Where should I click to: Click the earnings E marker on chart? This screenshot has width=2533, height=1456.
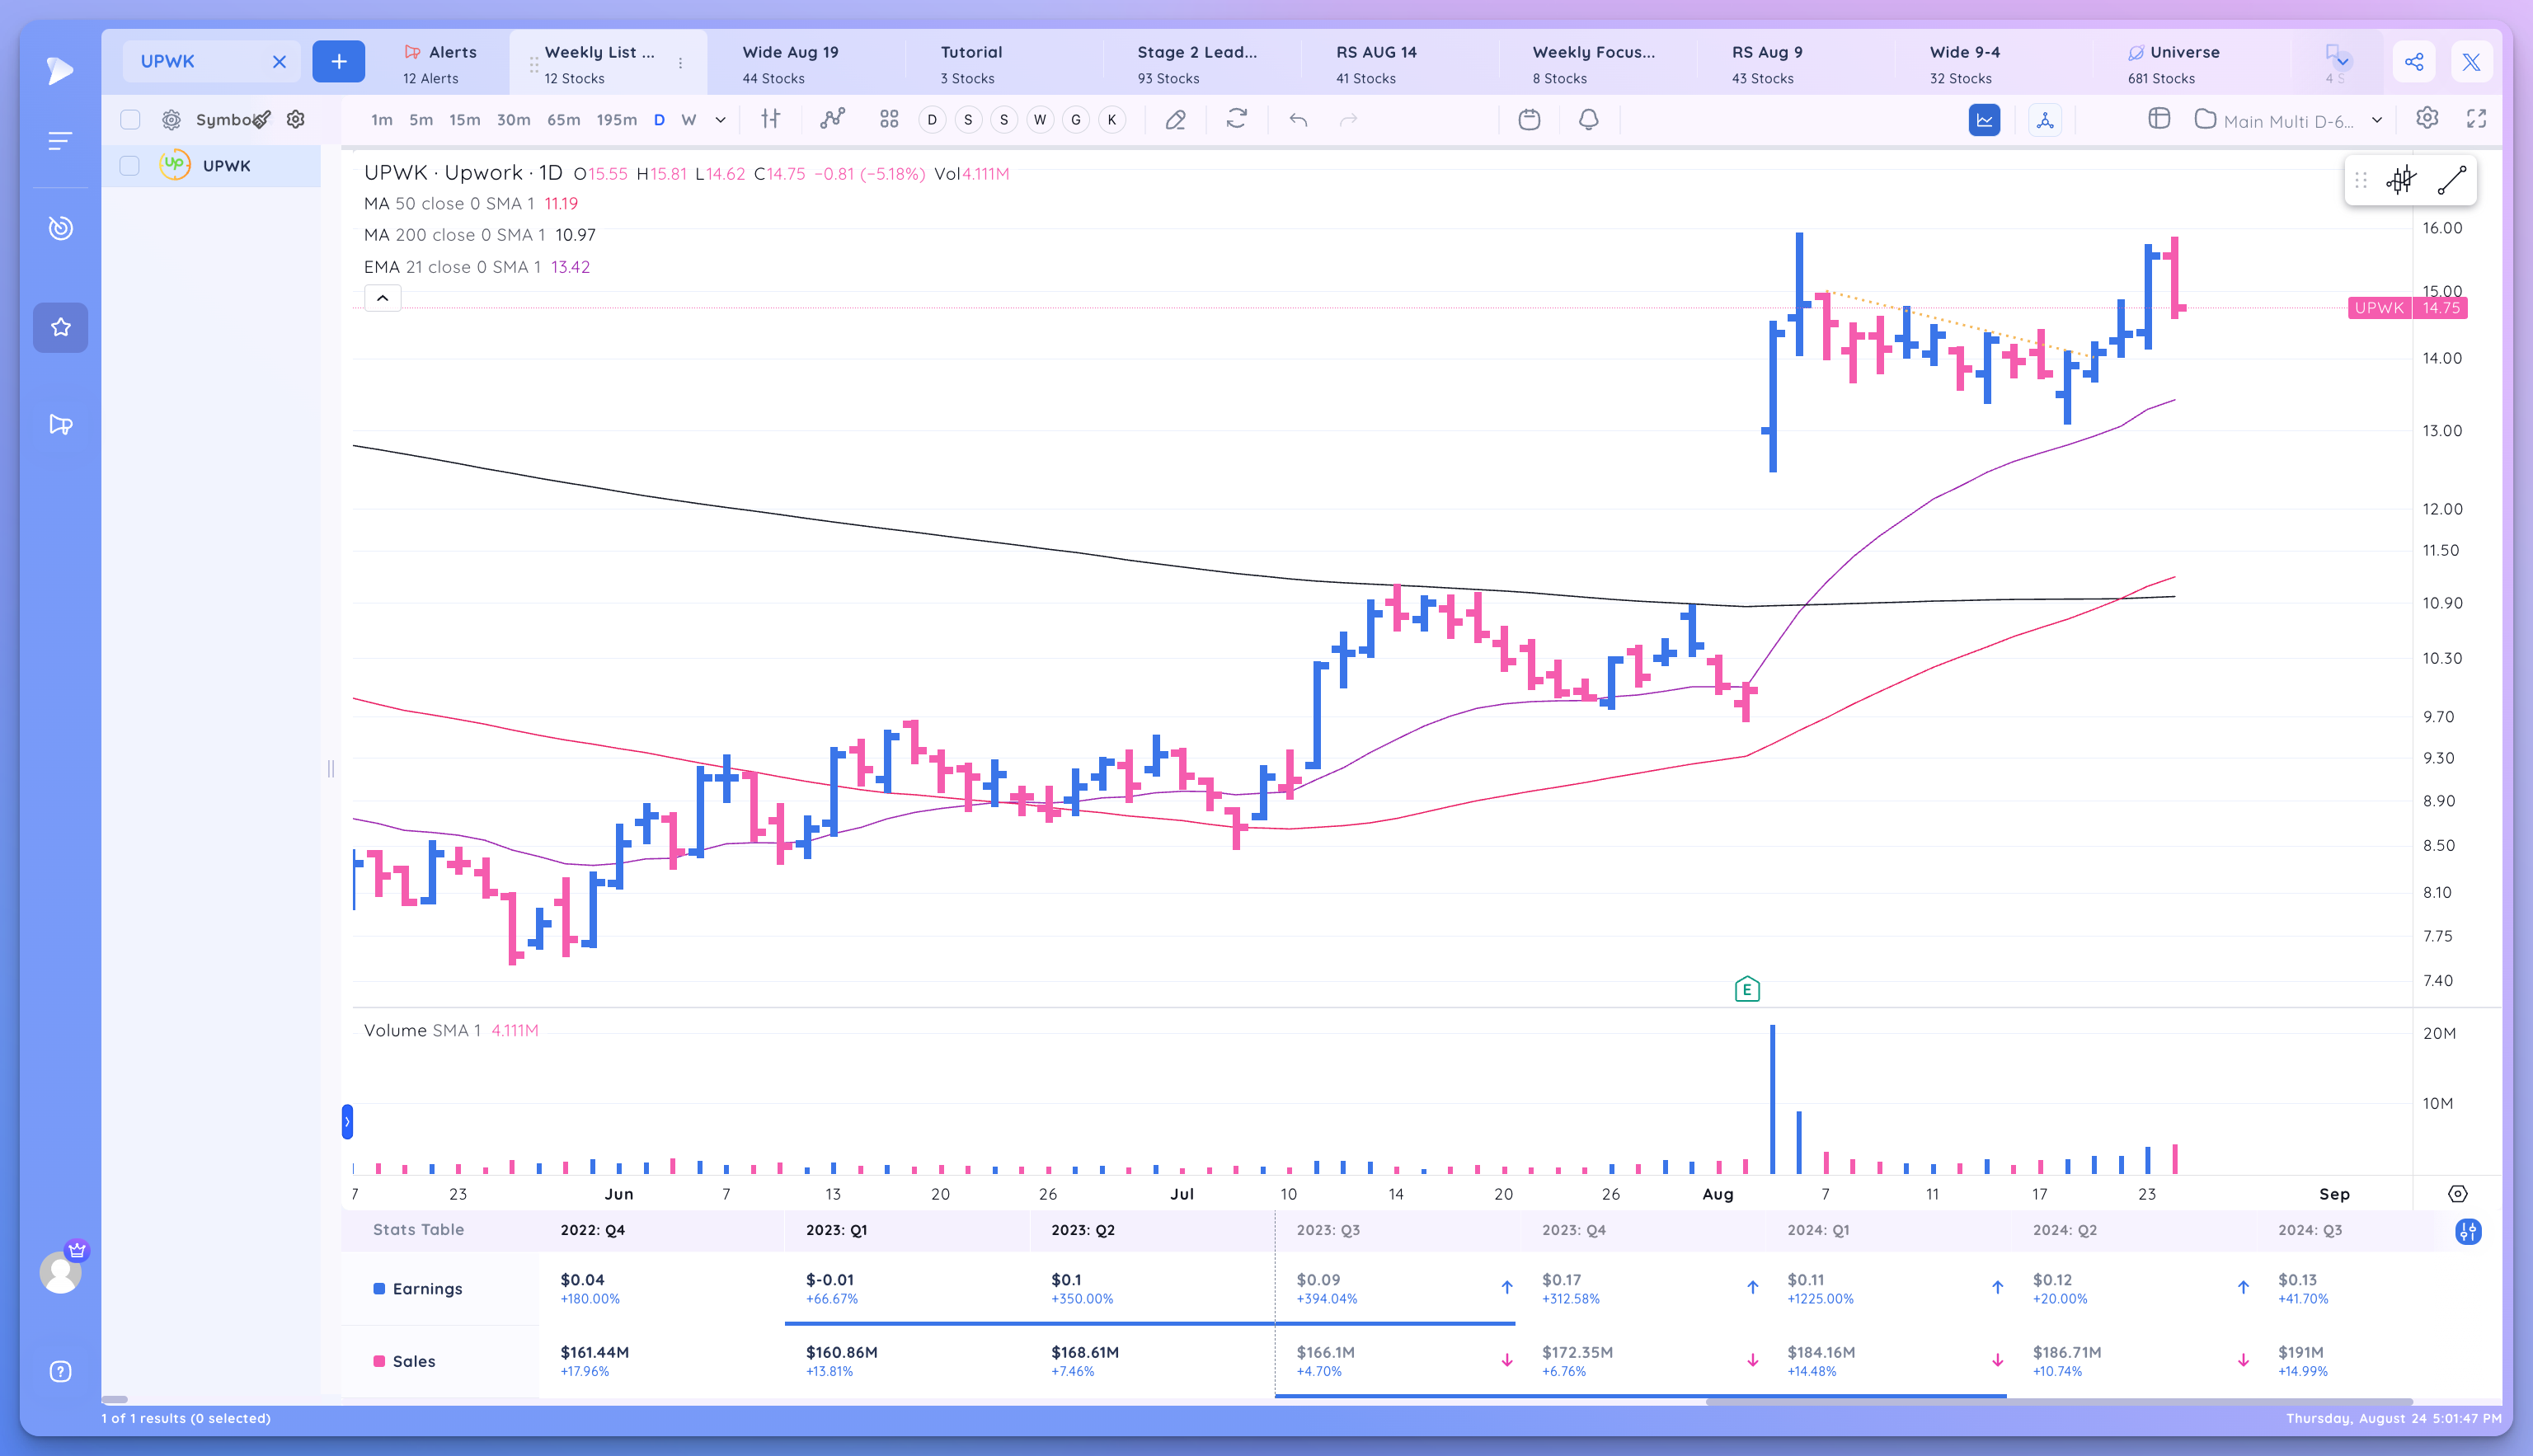point(1747,989)
